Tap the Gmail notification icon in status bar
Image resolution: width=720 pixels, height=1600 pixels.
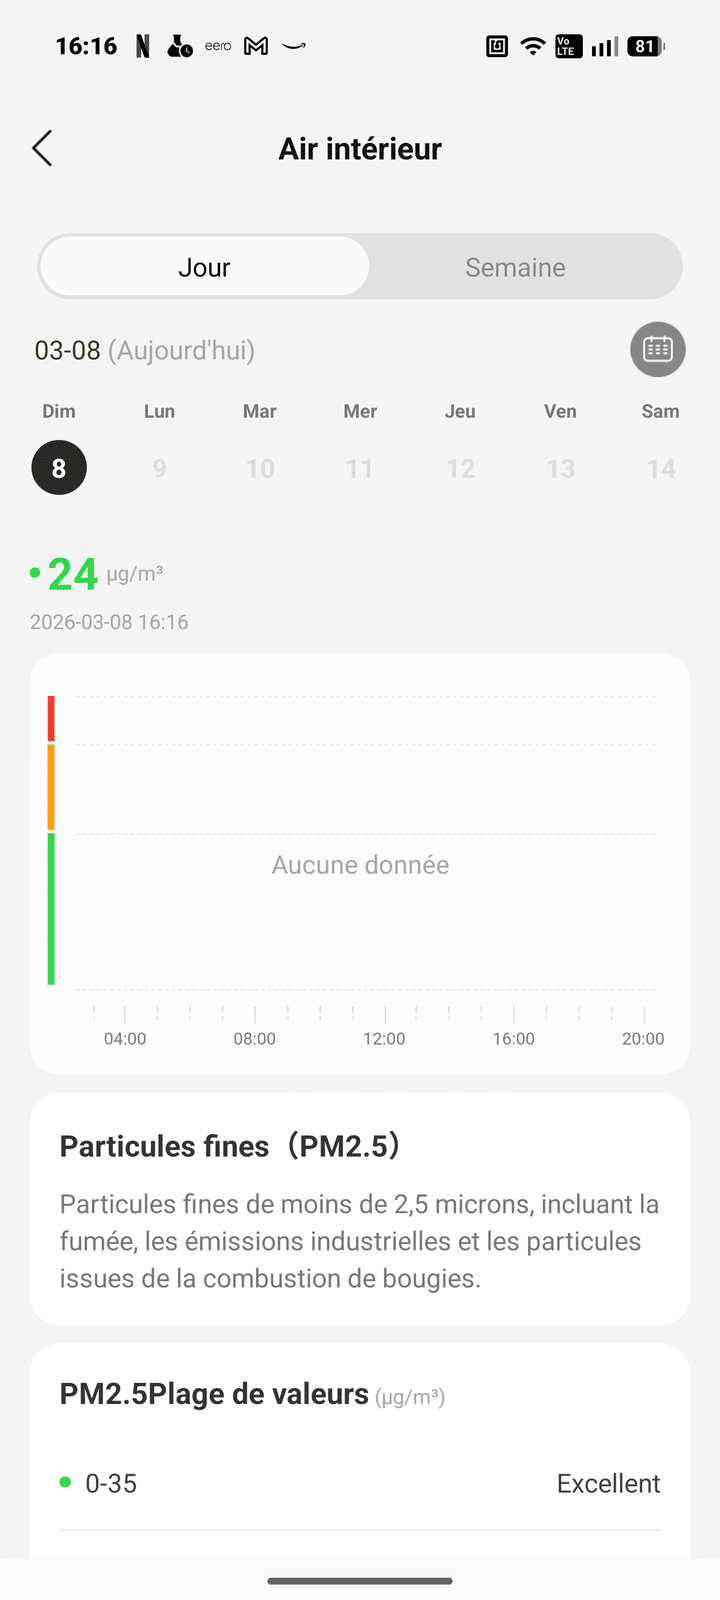pos(256,46)
